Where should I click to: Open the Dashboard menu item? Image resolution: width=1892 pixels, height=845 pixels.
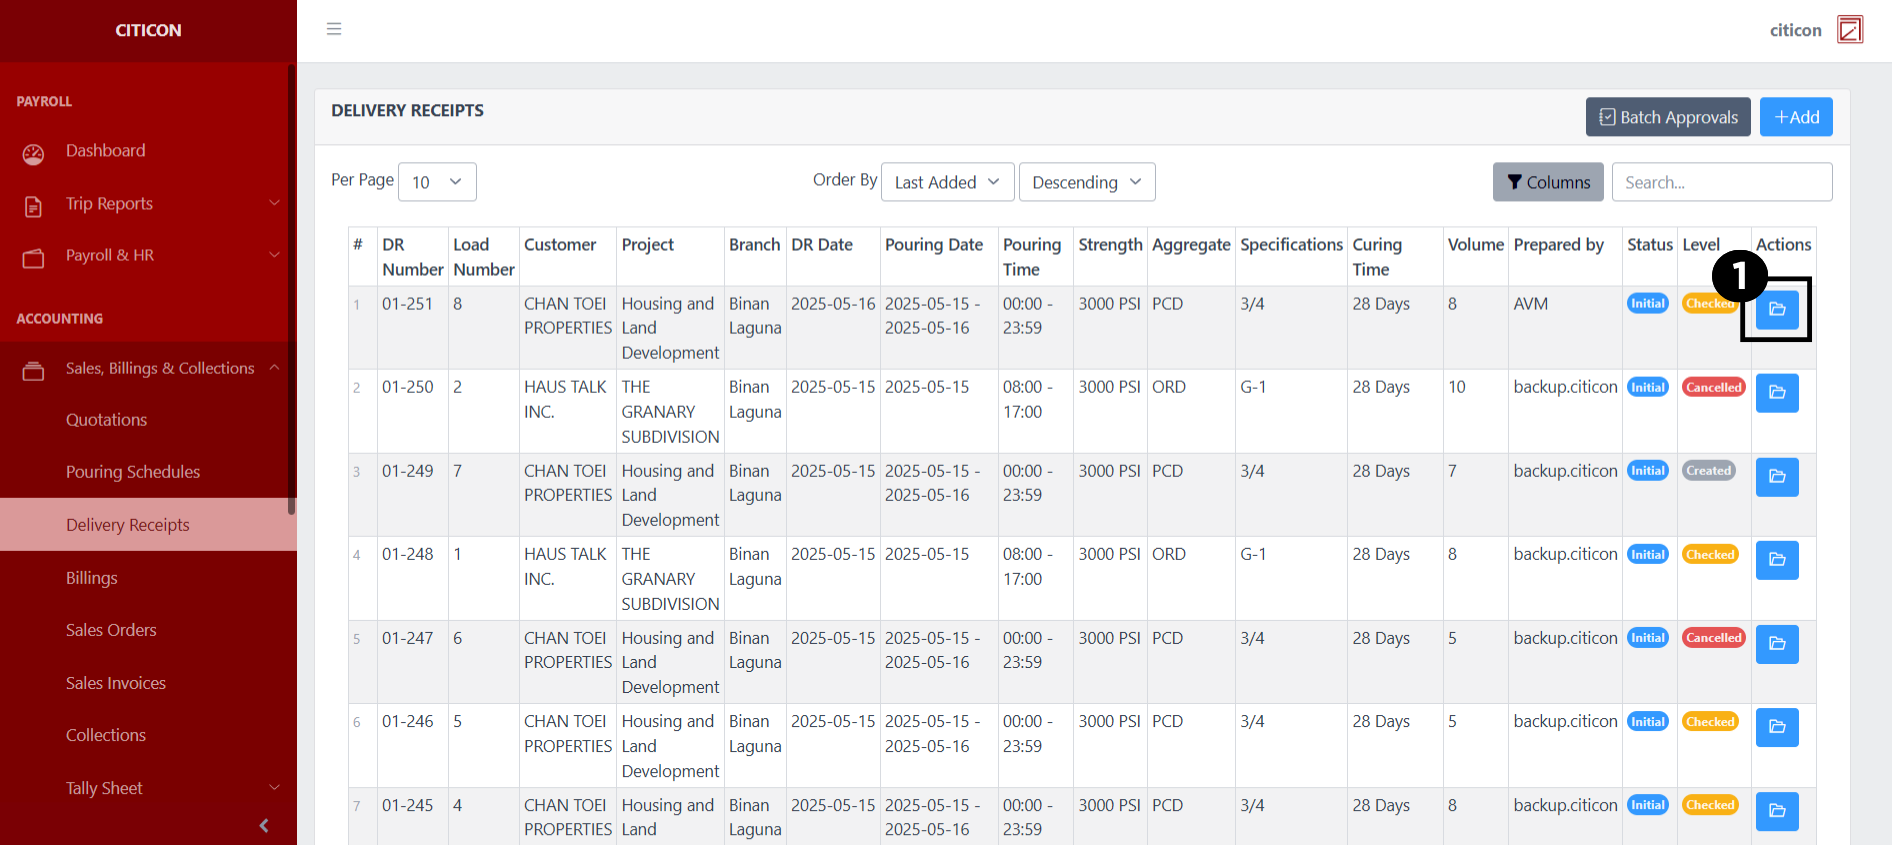tap(105, 151)
